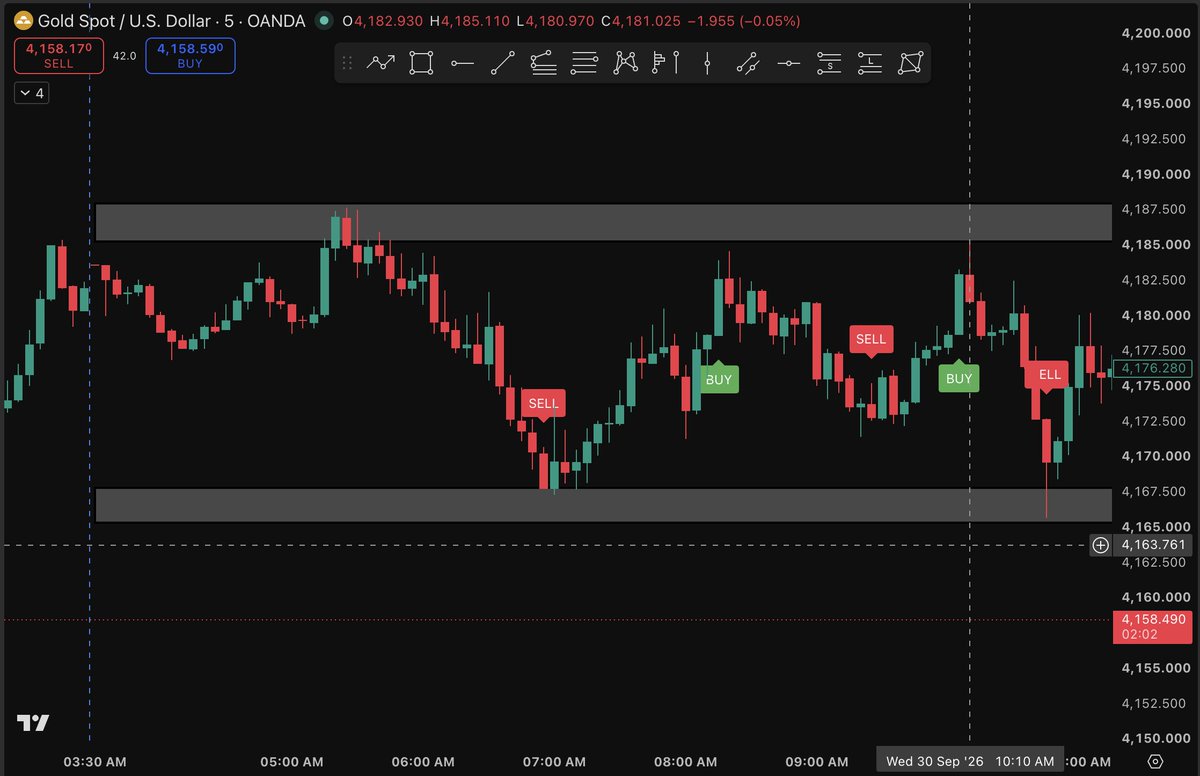Image resolution: width=1200 pixels, height=776 pixels.
Task: Select the lower gray support zone rectangle
Action: [604, 505]
